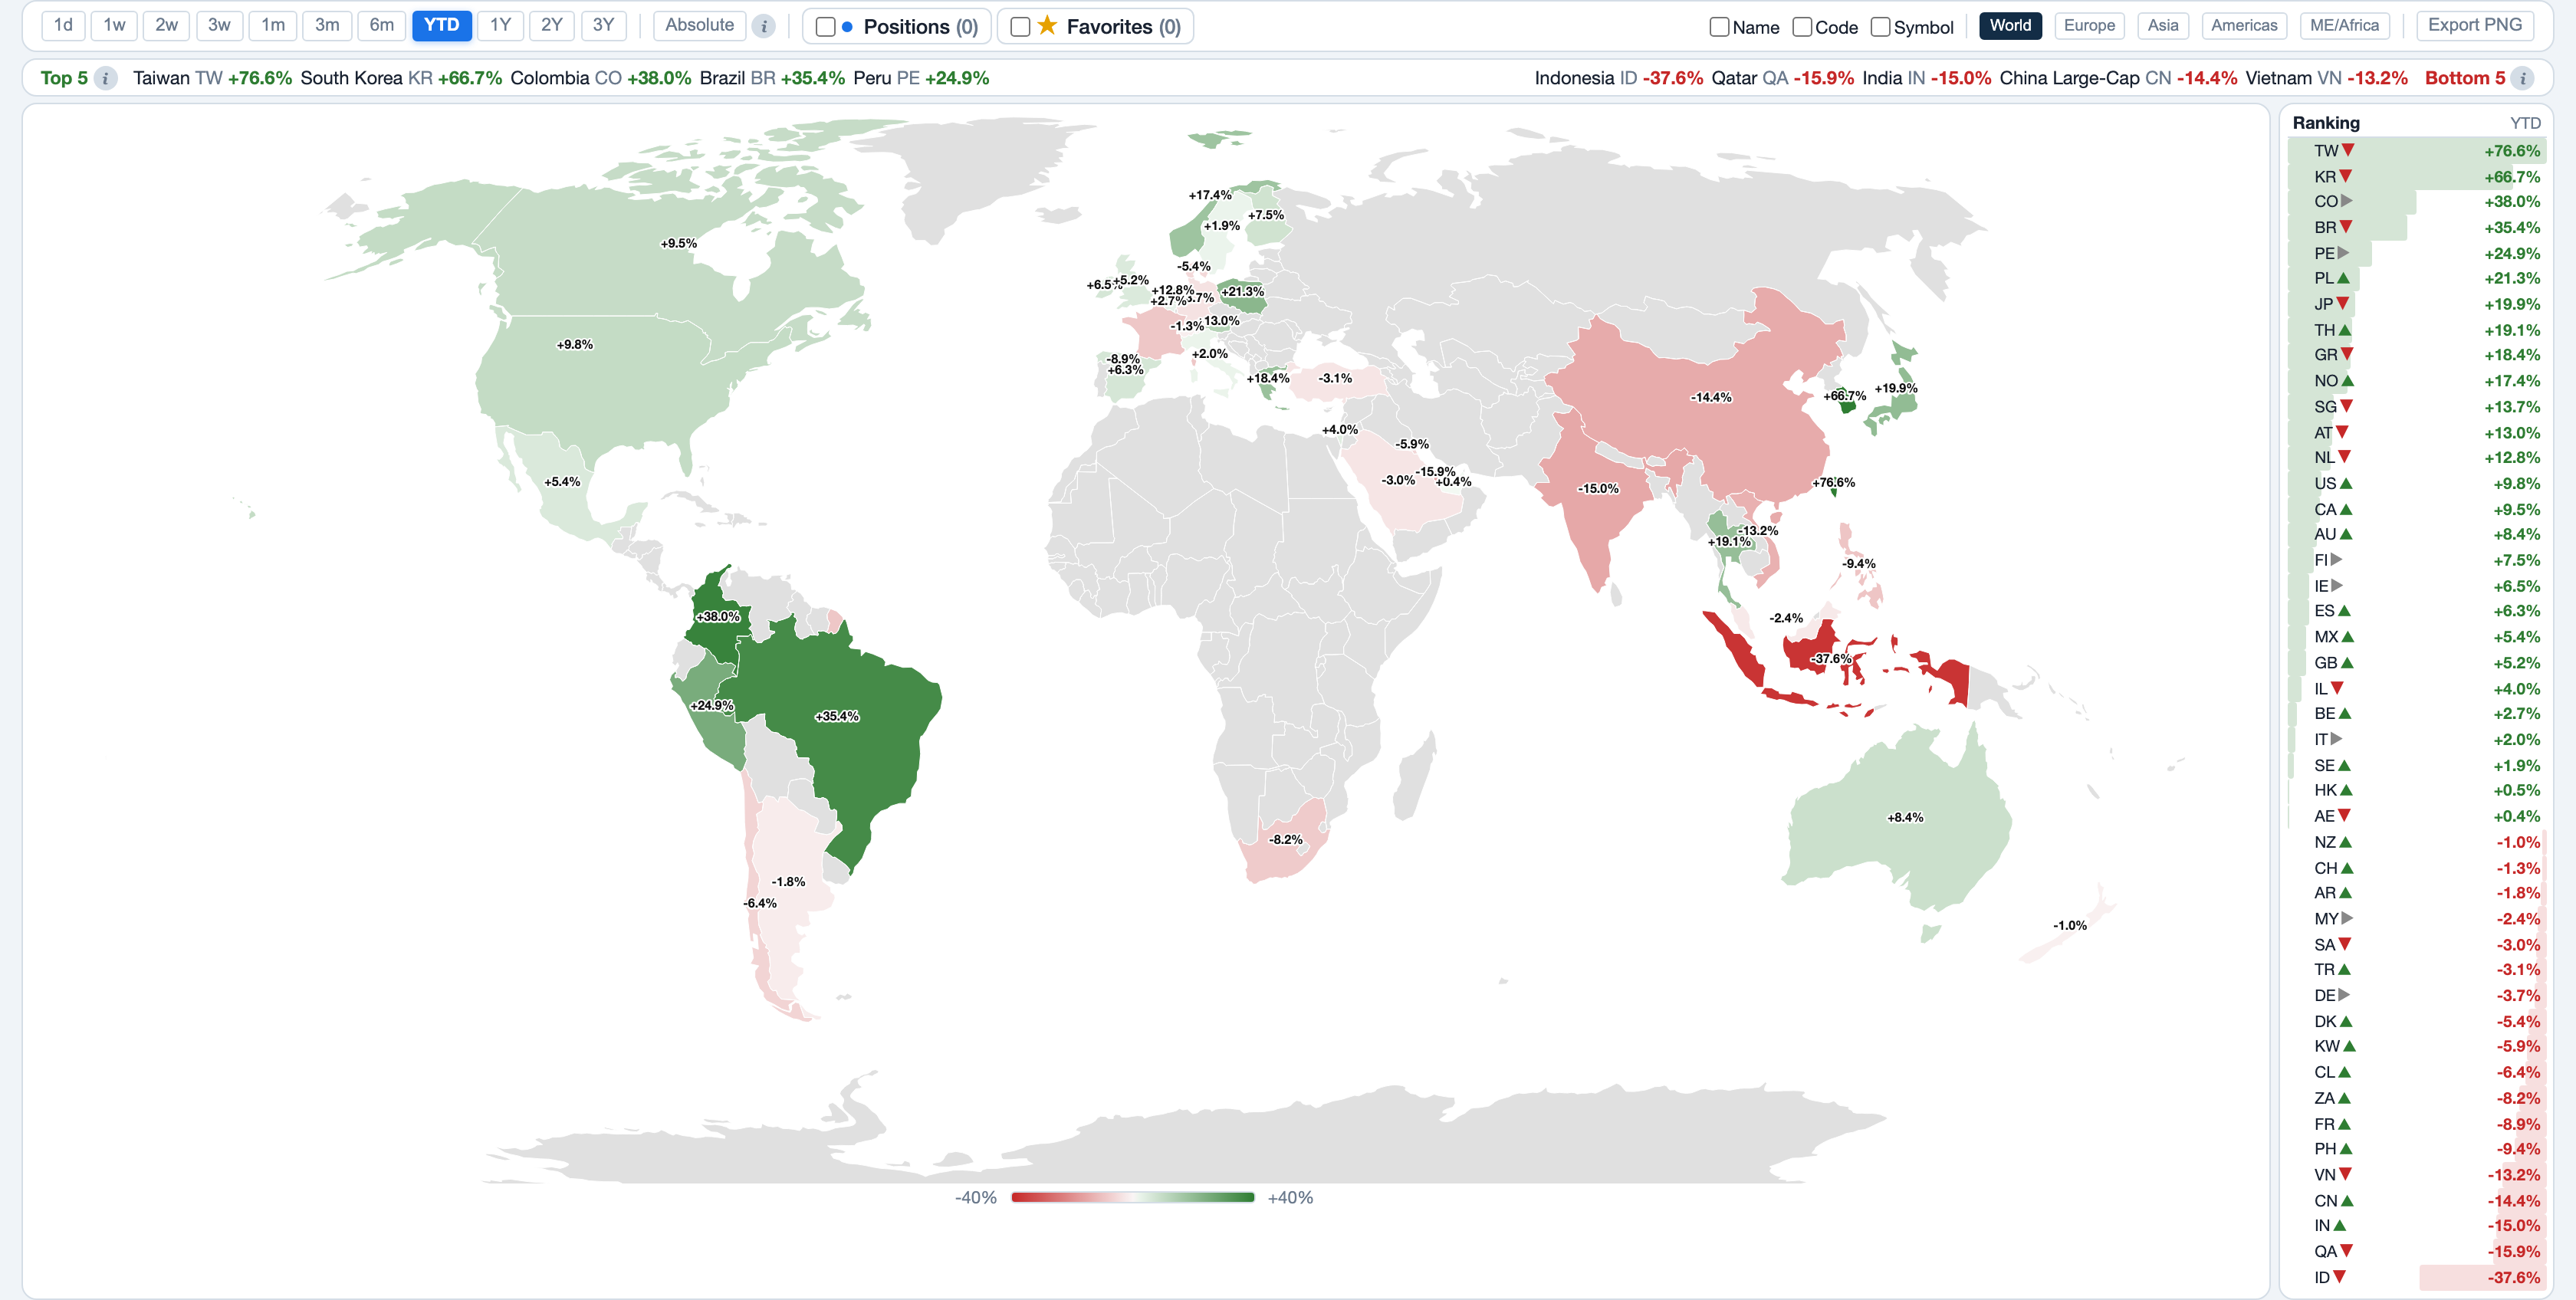
Task: Click the grey arrow next to MY
Action: 2347,918
